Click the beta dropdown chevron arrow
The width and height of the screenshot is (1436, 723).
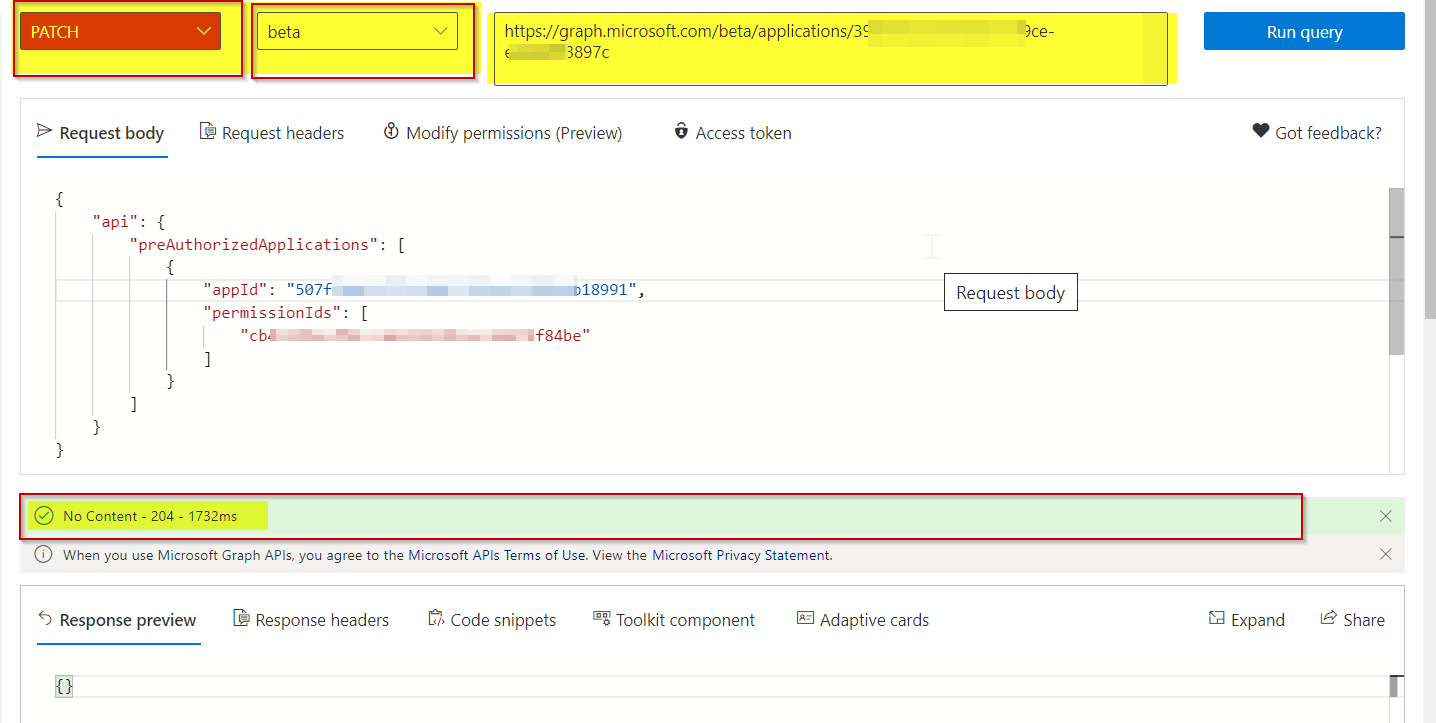pyautogui.click(x=440, y=32)
